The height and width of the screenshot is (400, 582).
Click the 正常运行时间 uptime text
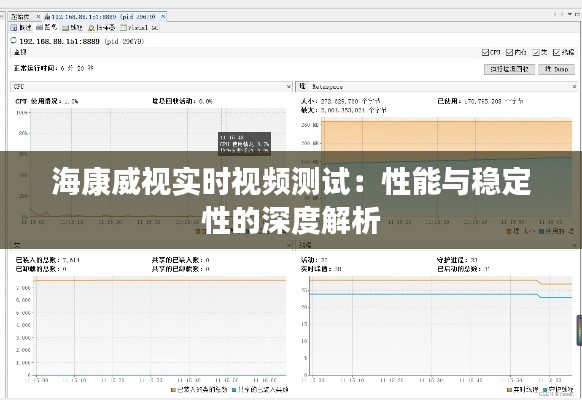coord(53,68)
